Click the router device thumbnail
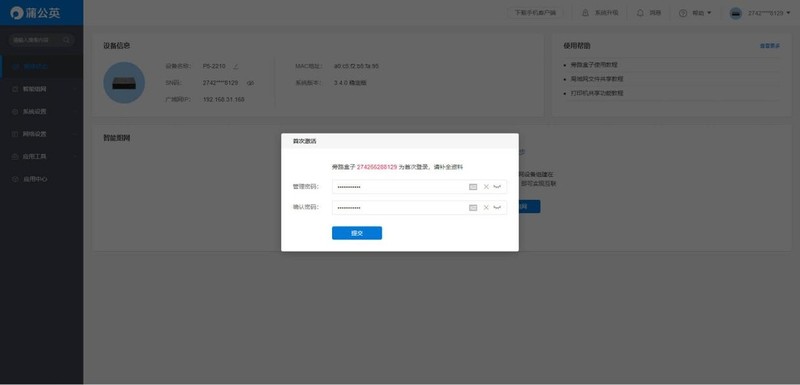 point(124,83)
